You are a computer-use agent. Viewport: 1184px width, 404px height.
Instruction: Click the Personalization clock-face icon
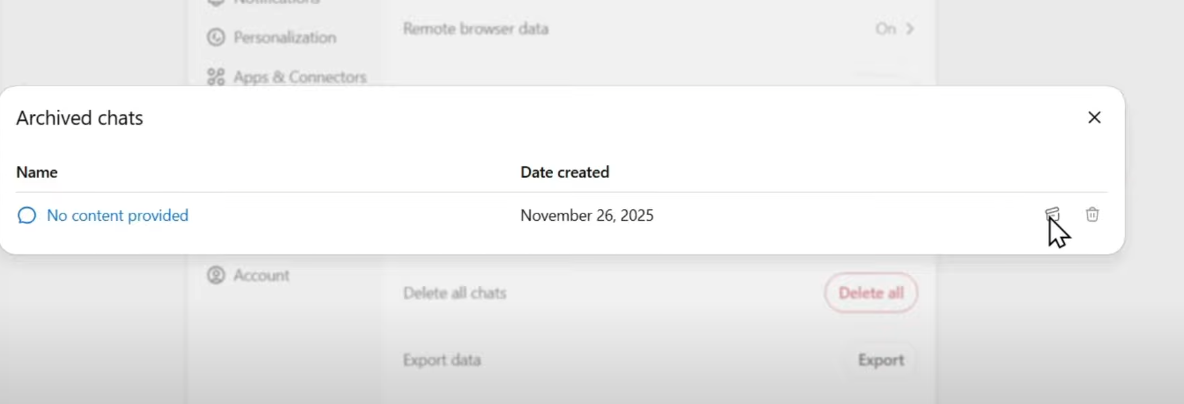pyautogui.click(x=215, y=37)
